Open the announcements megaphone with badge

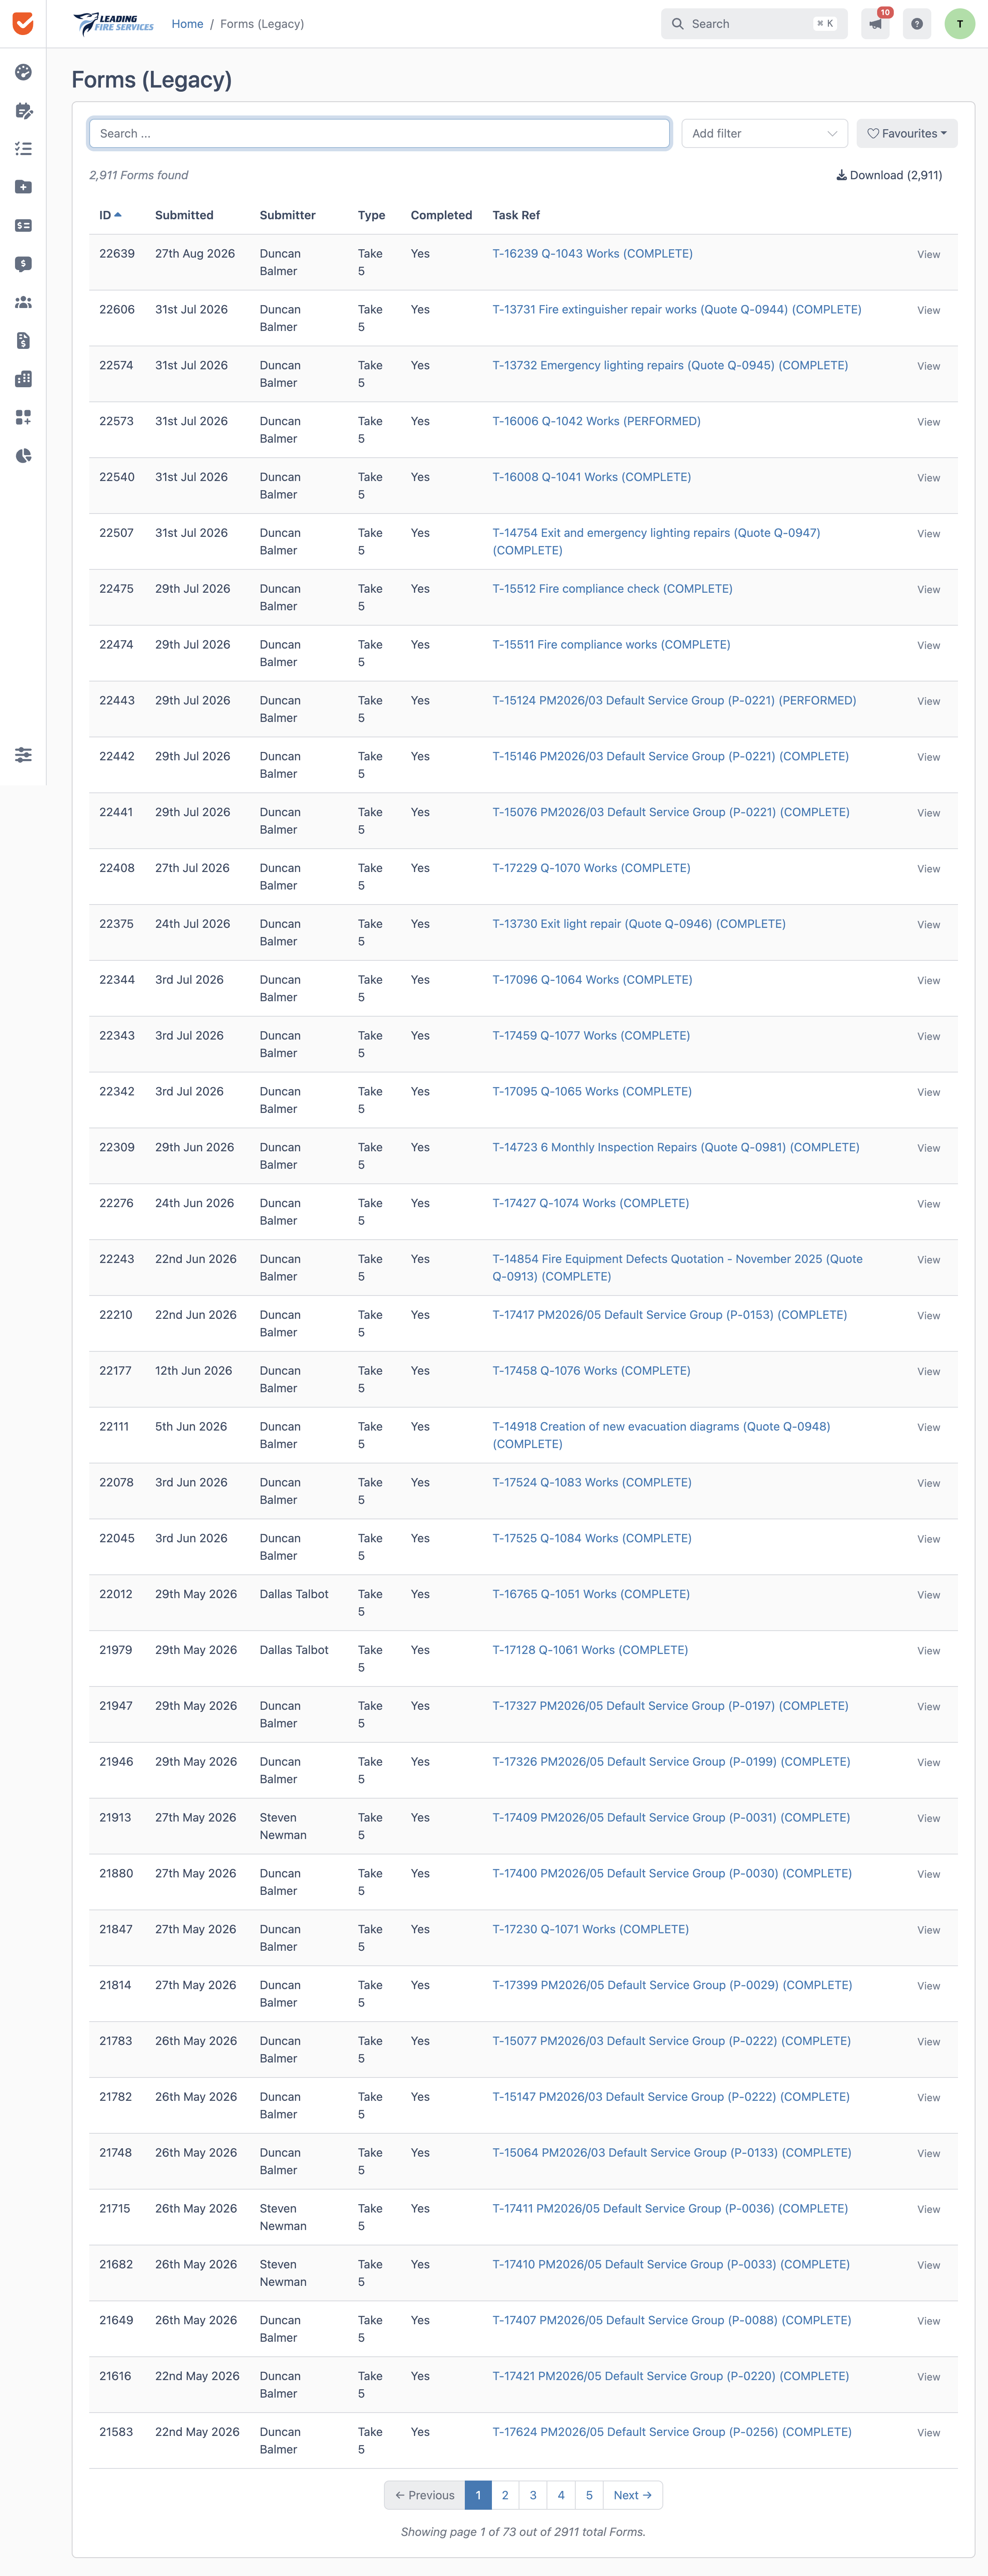[x=875, y=24]
